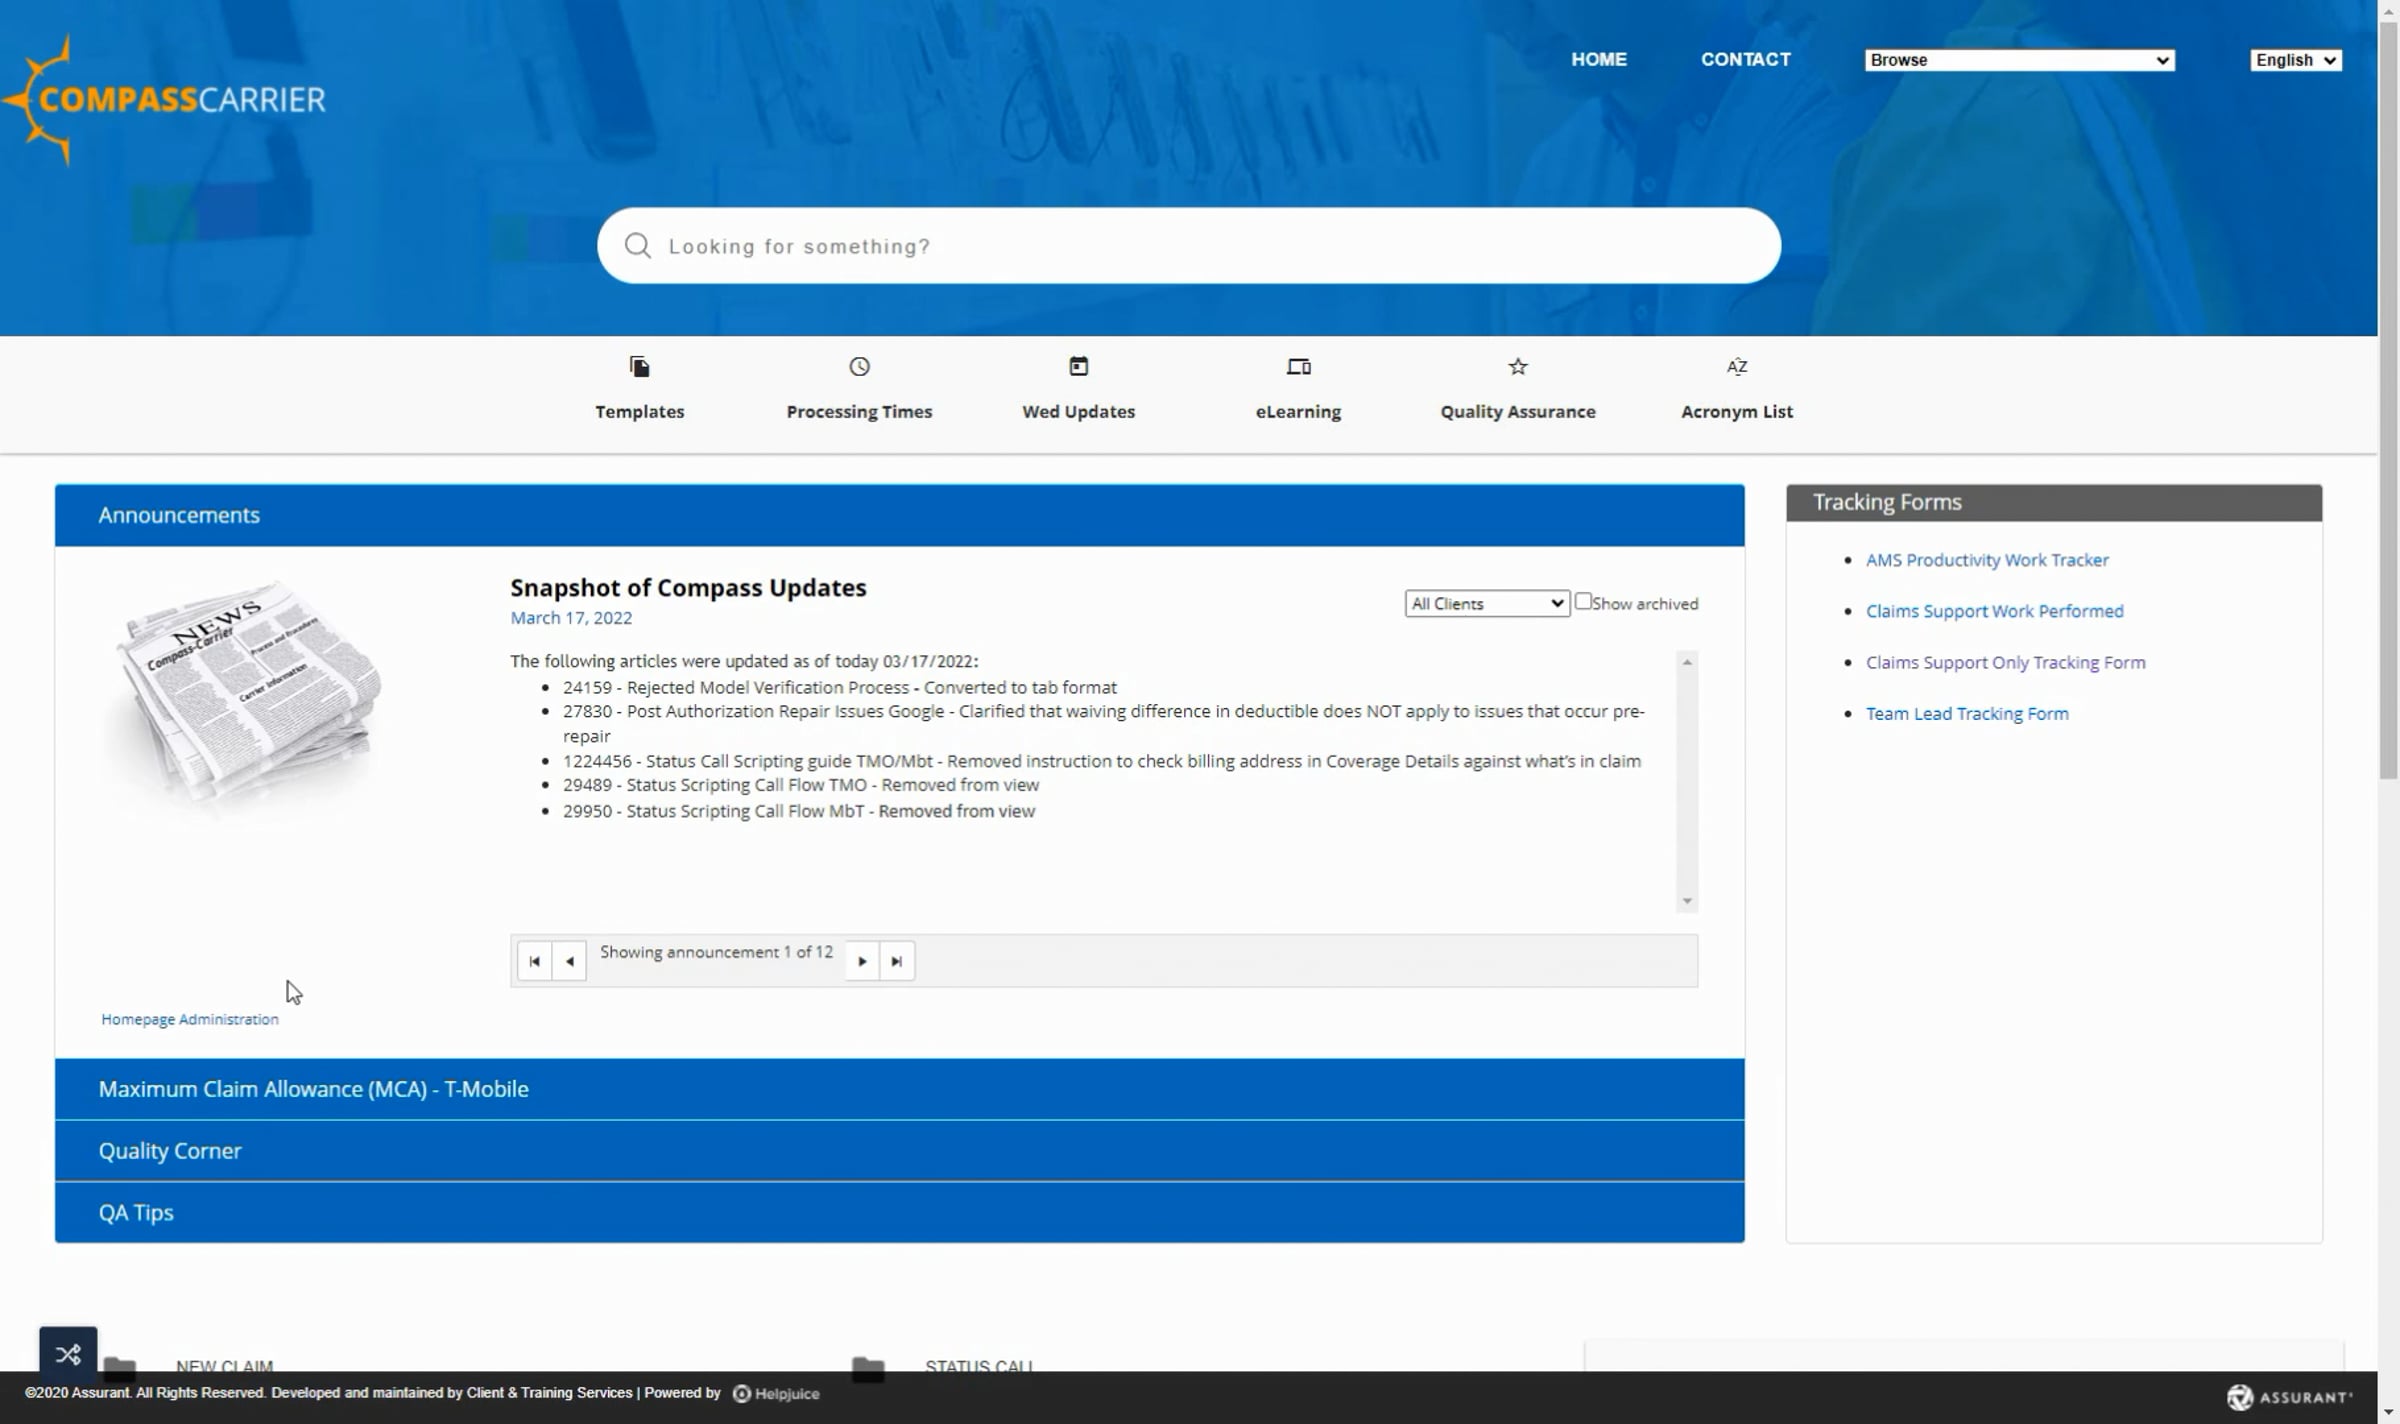
Task: Collapse the Announcements section header
Action: coord(899,515)
